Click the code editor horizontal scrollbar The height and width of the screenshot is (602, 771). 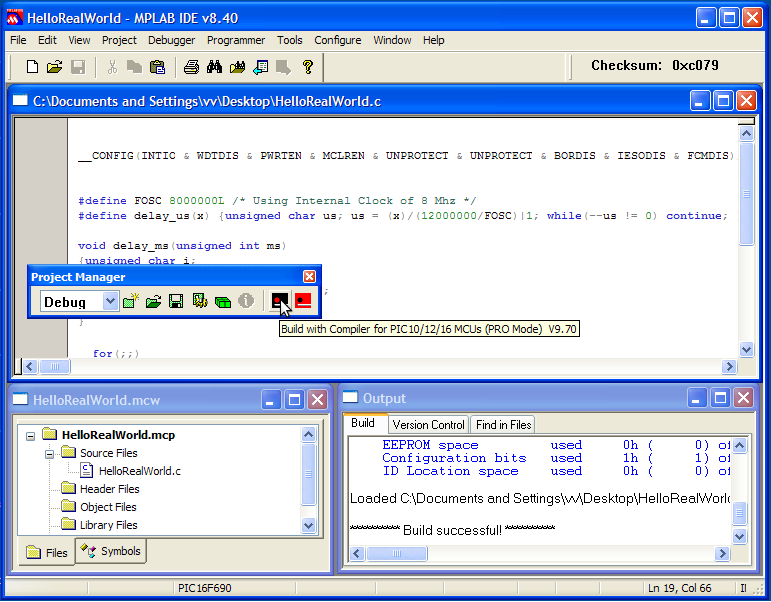(380, 367)
